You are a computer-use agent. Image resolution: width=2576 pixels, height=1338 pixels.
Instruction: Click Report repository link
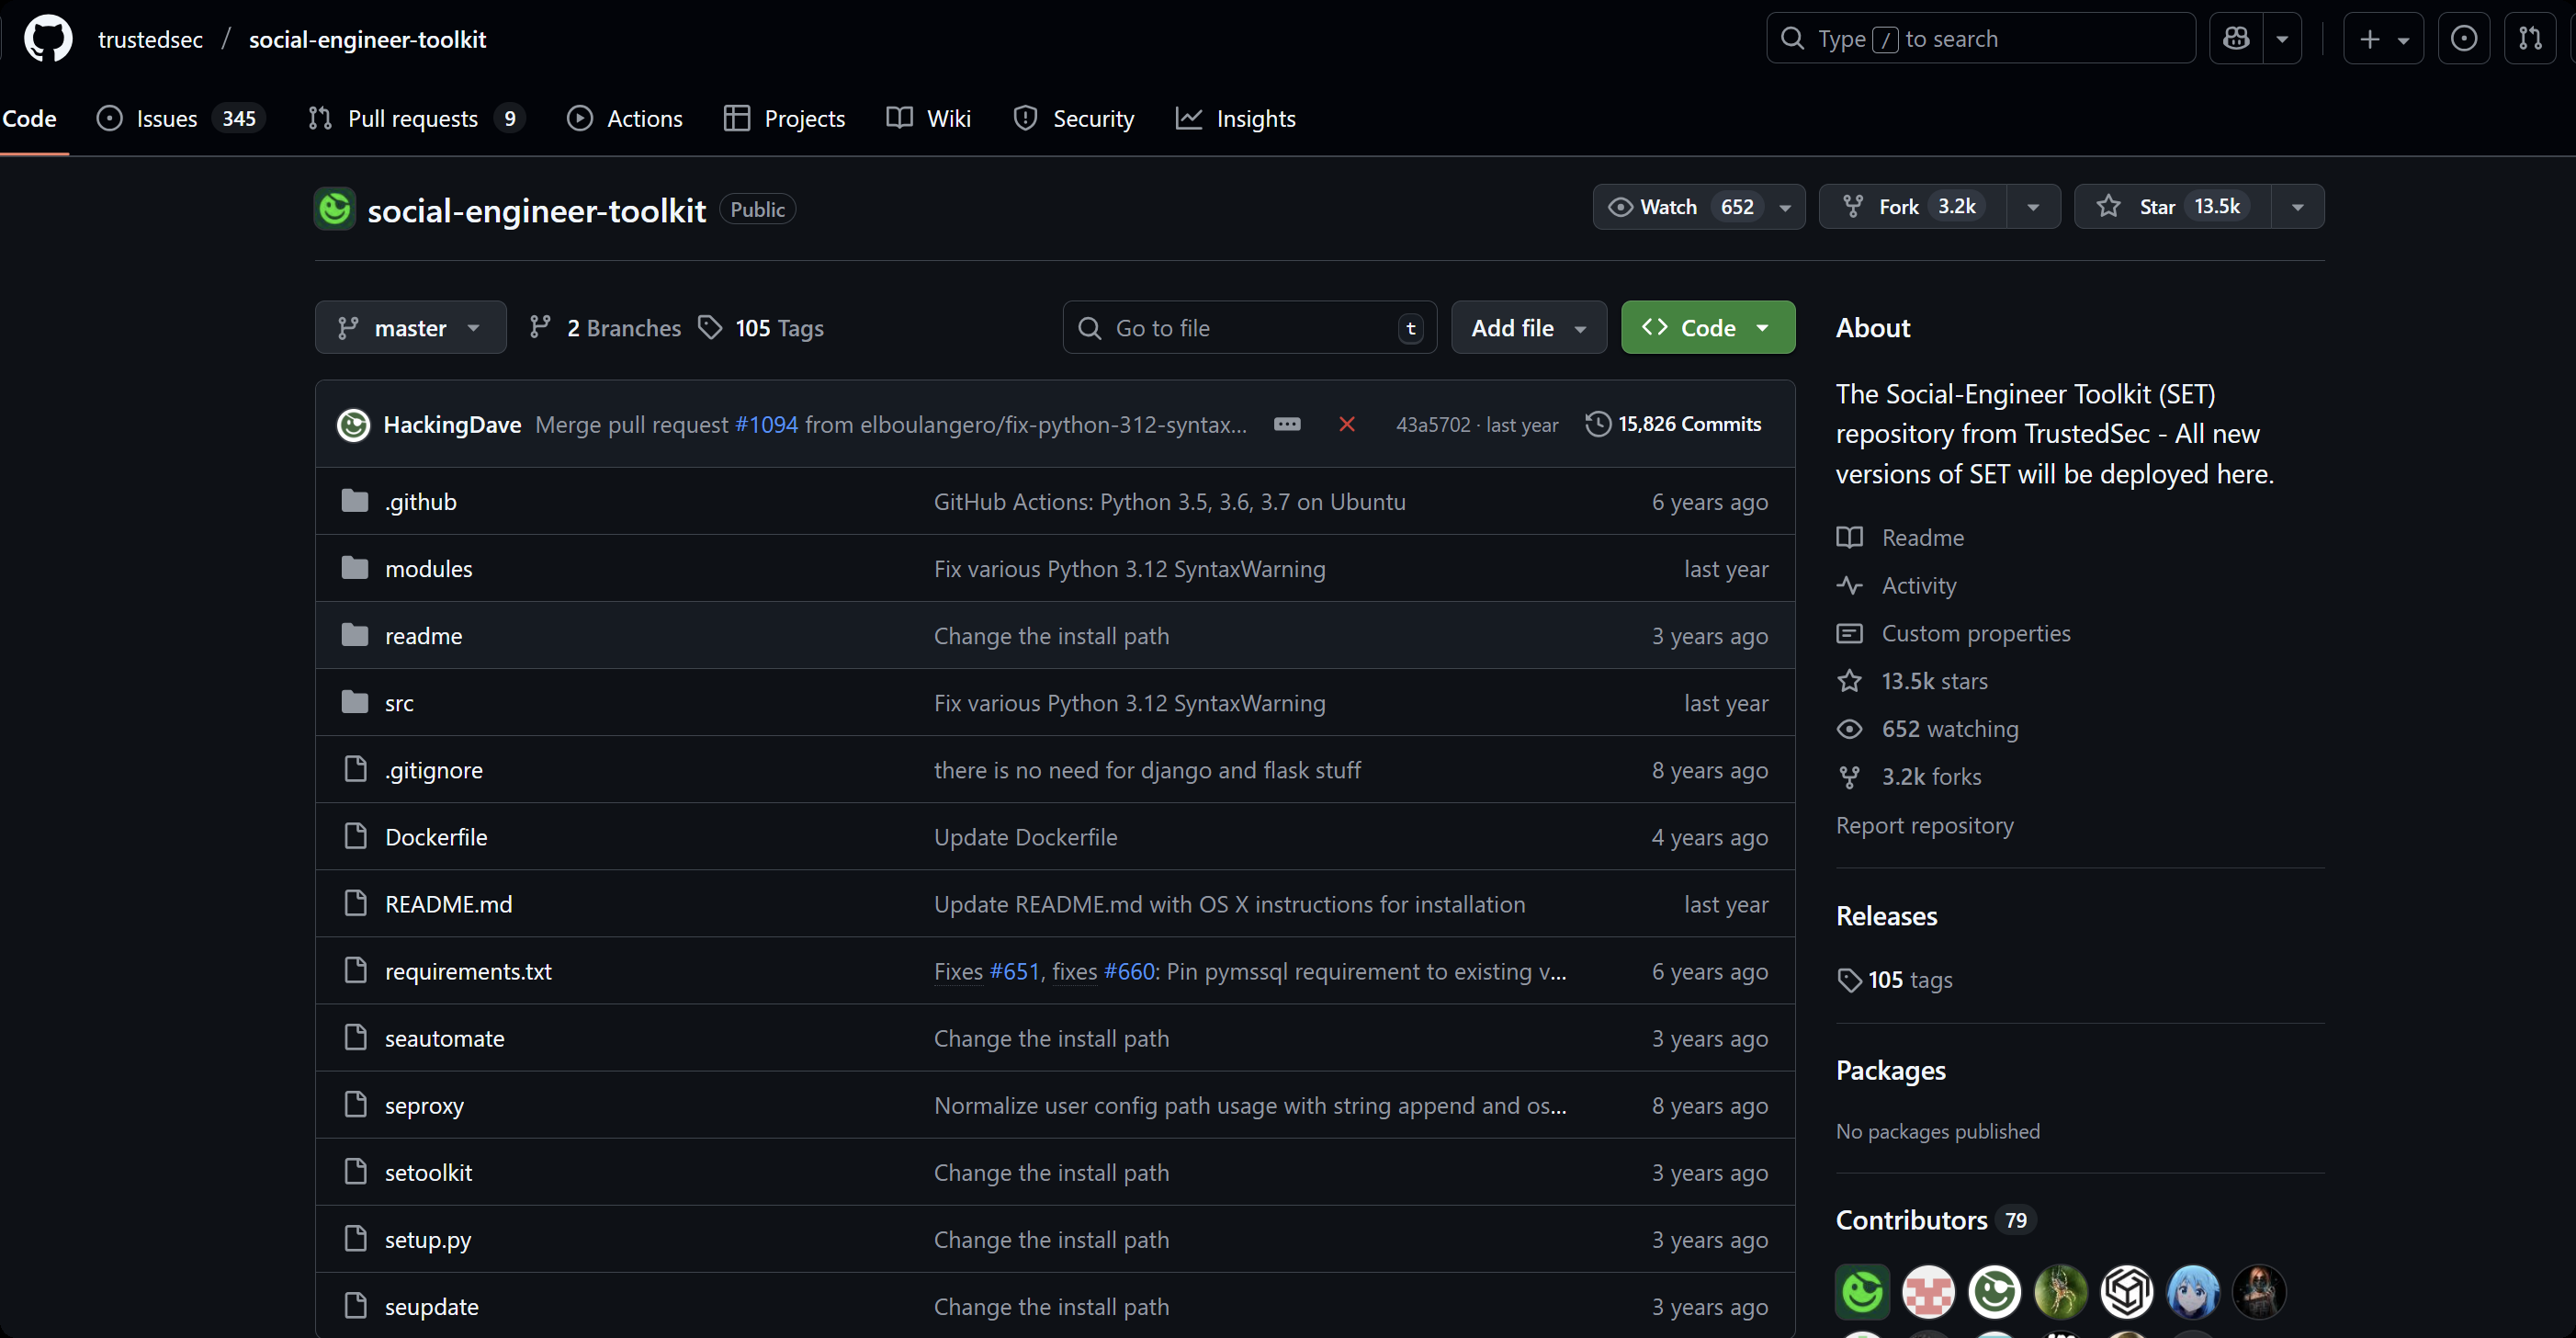point(1924,825)
